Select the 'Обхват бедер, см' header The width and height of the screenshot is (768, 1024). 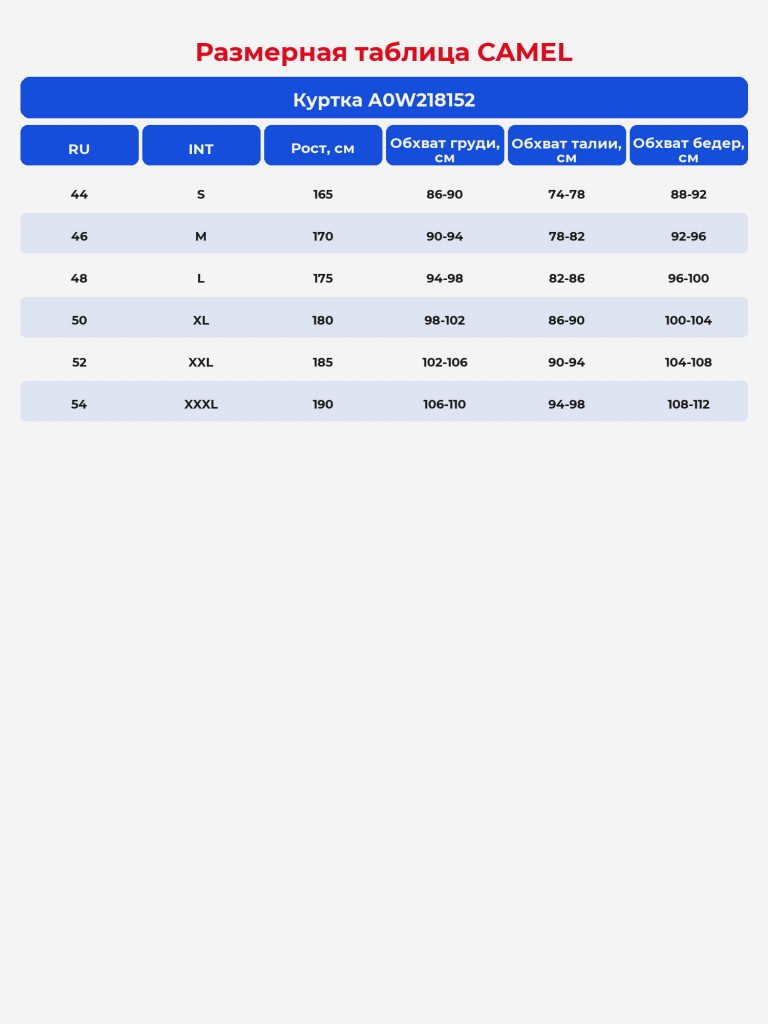[688, 146]
